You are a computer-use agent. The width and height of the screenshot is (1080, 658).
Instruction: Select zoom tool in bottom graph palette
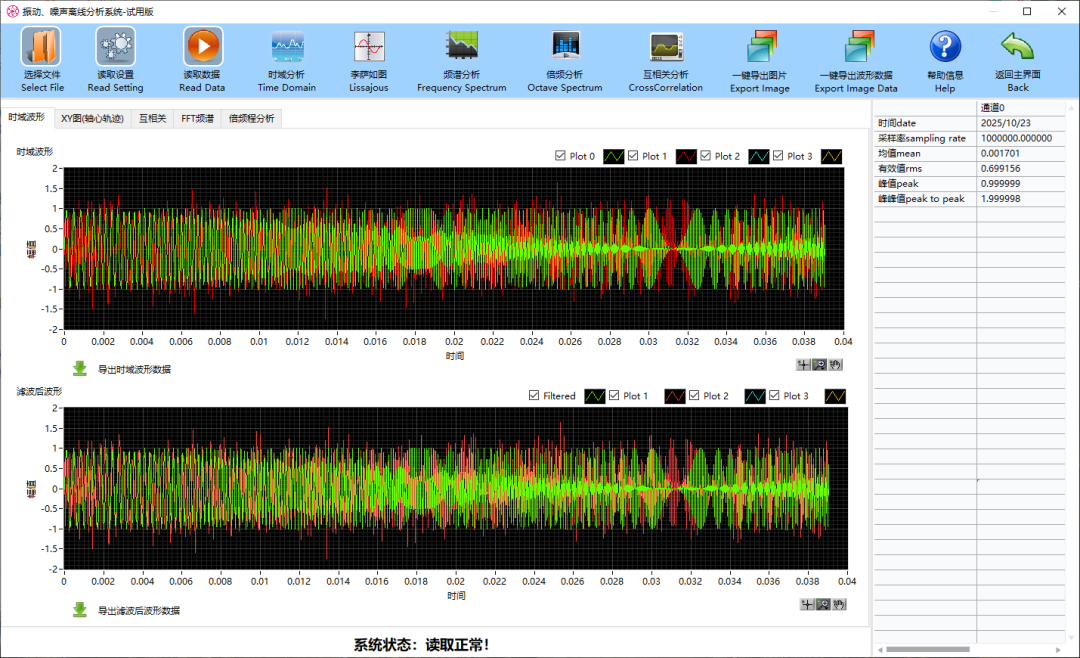[823, 604]
